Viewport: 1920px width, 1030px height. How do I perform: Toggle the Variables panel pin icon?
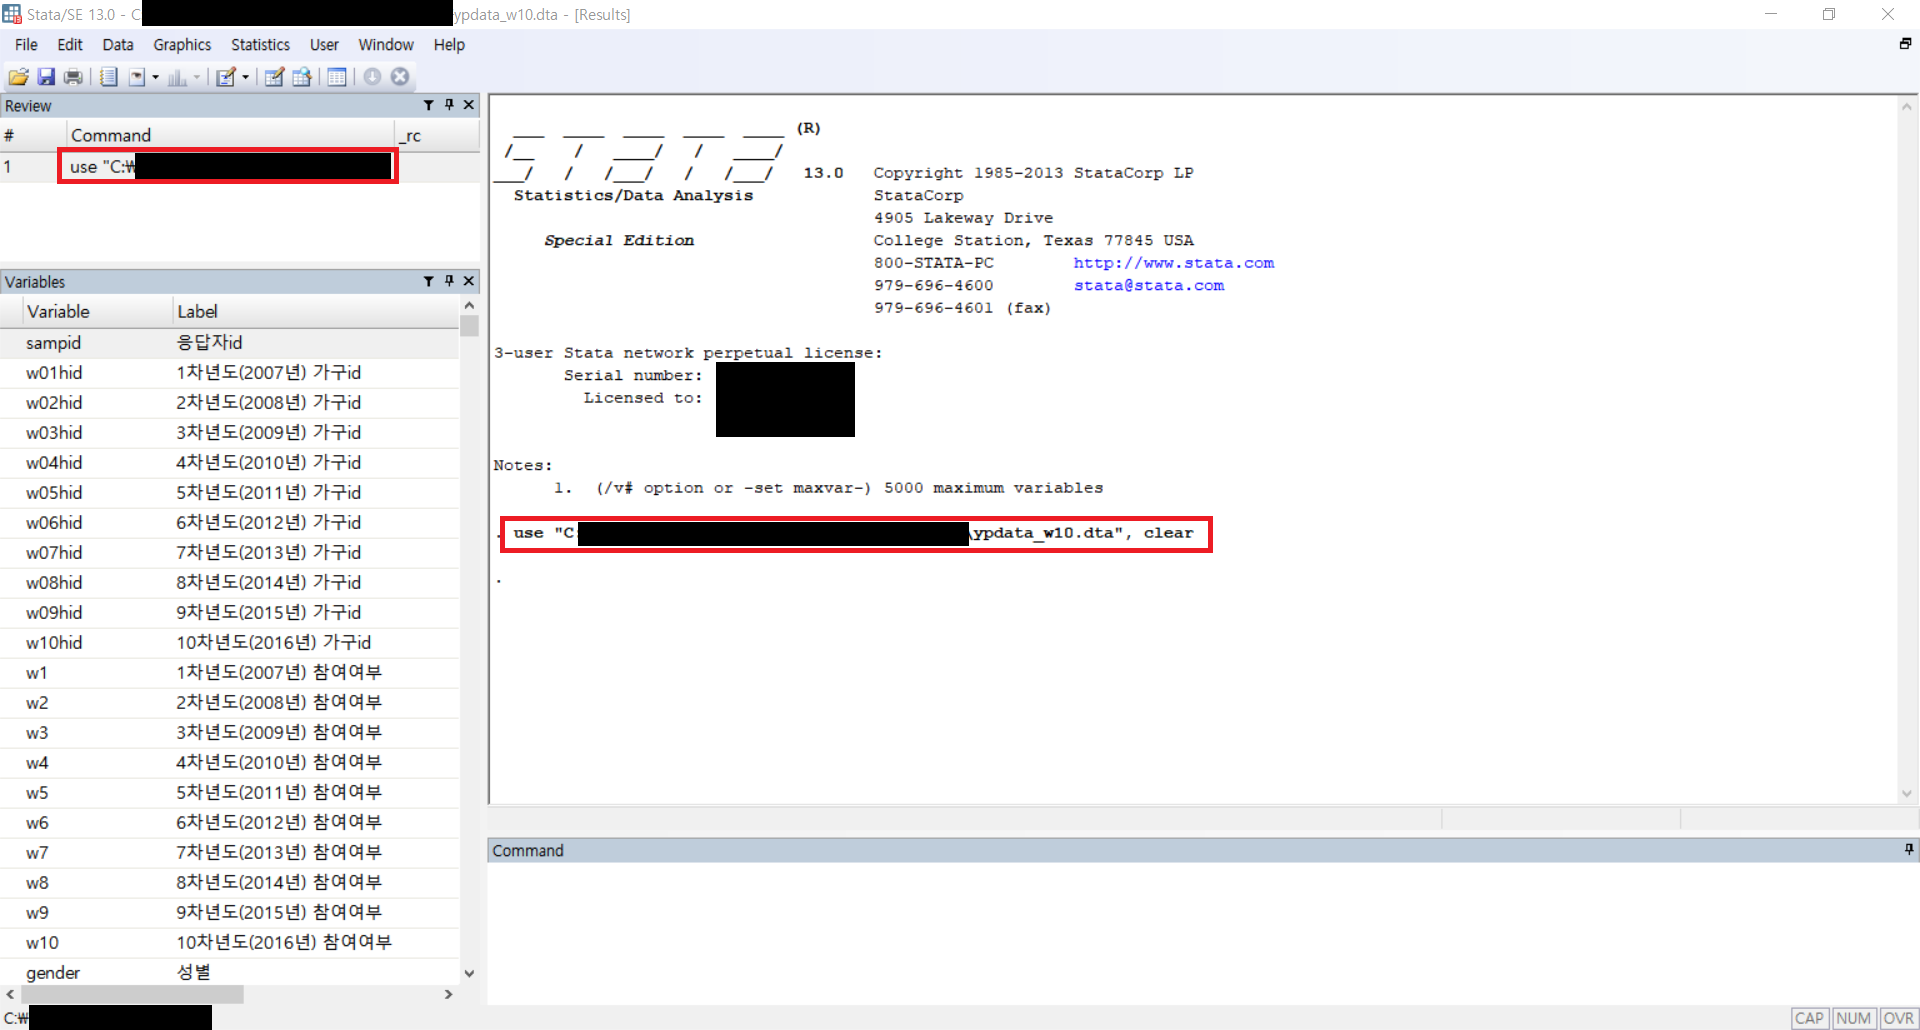[449, 281]
